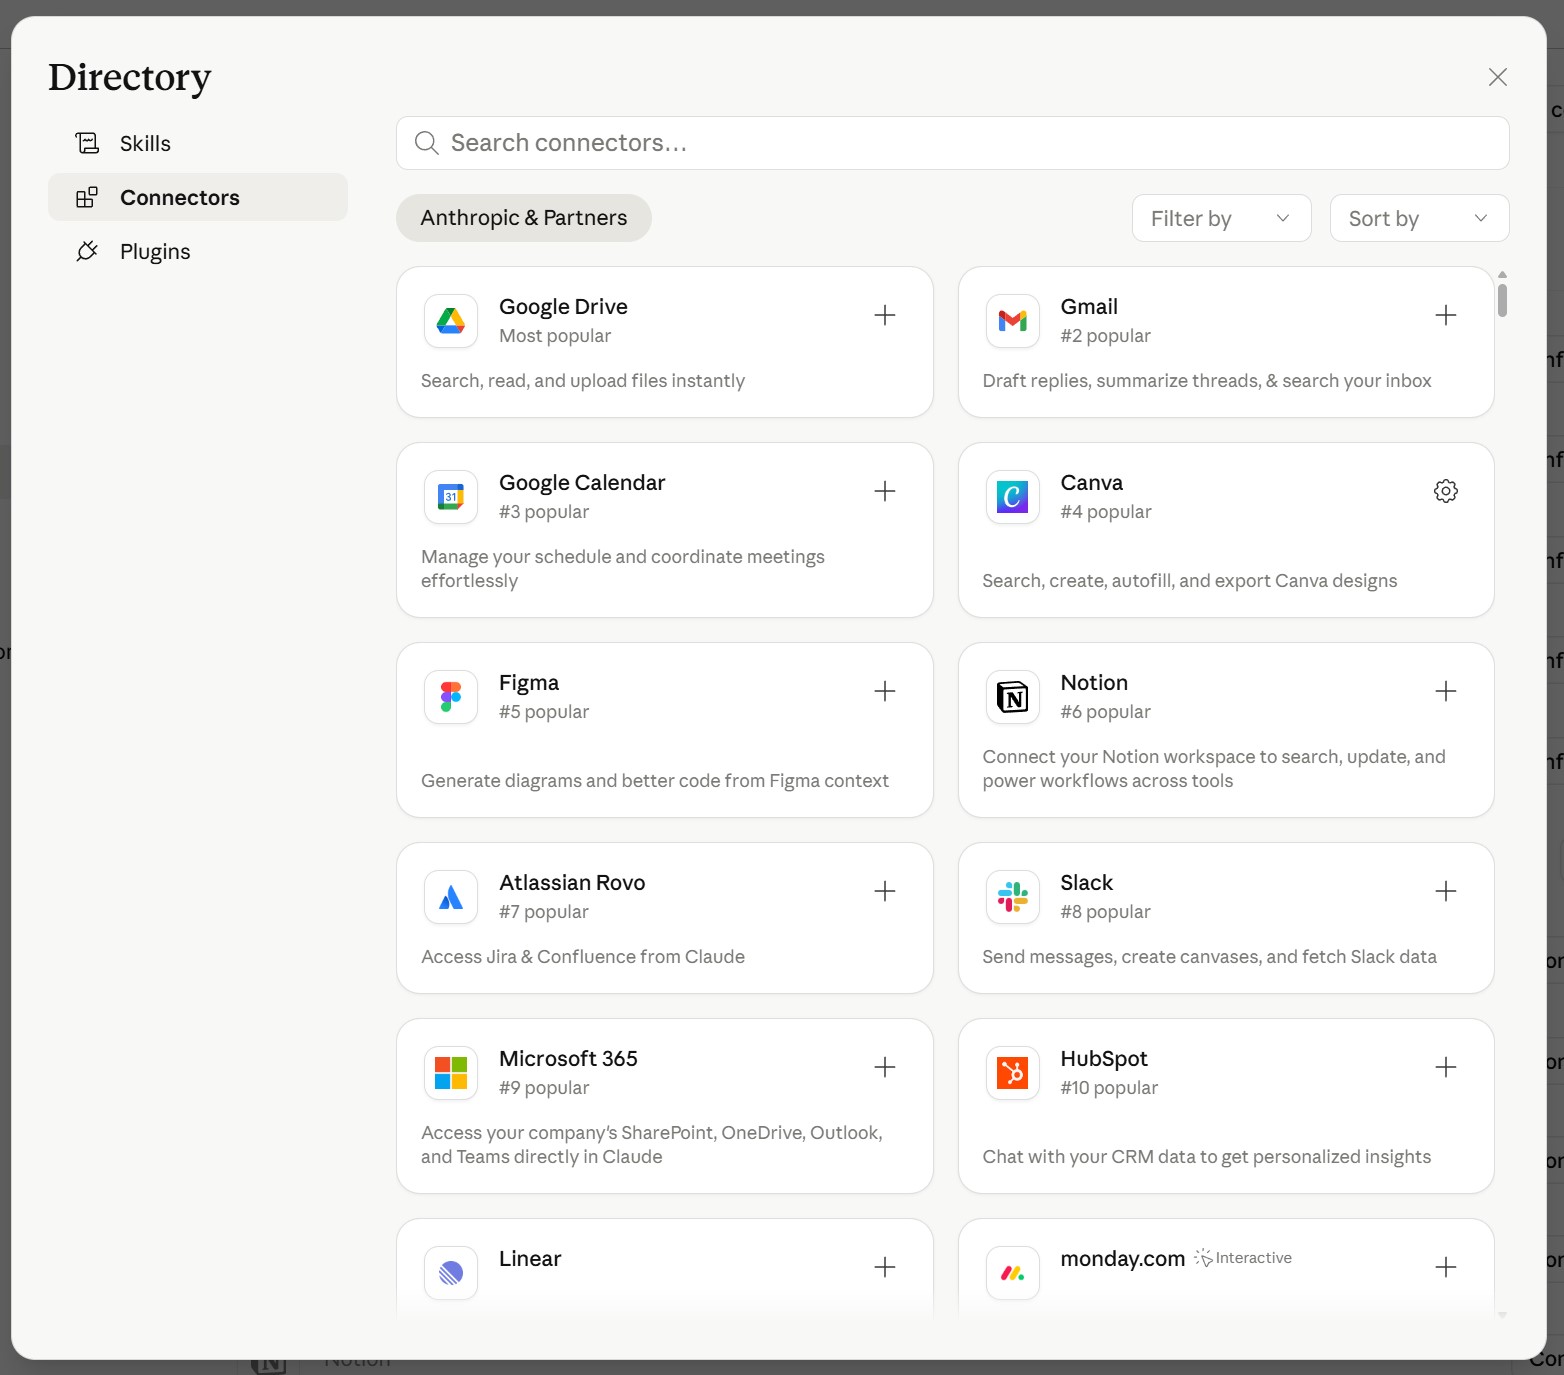Open the Filter by dropdown
Screen dimensions: 1564x1375
tap(1221, 218)
